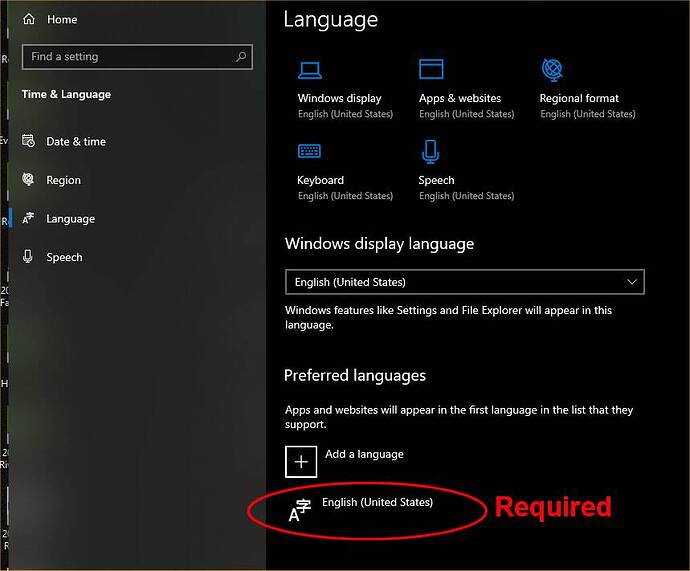Click the plus icon to add language
This screenshot has width=690, height=571.
pos(301,461)
